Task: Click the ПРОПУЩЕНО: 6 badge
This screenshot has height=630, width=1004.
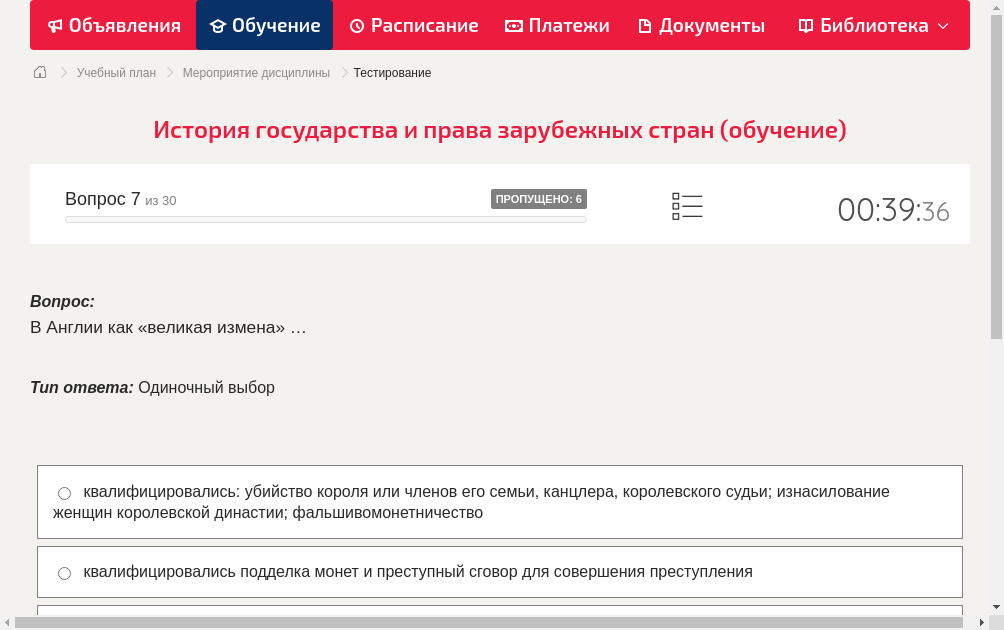Action: pyautogui.click(x=538, y=199)
